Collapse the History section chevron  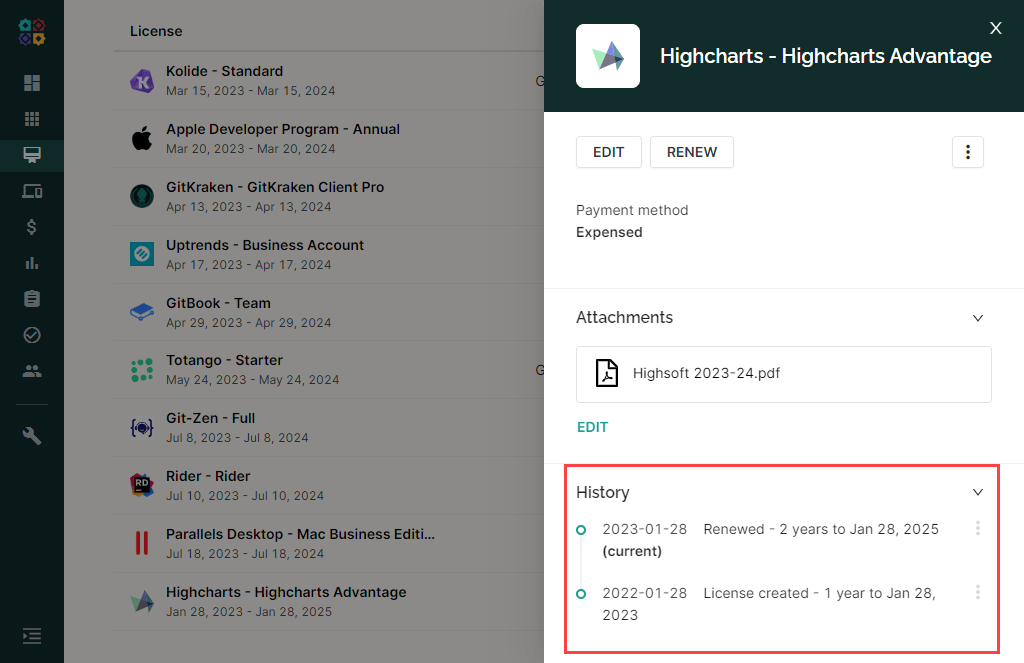[978, 493]
